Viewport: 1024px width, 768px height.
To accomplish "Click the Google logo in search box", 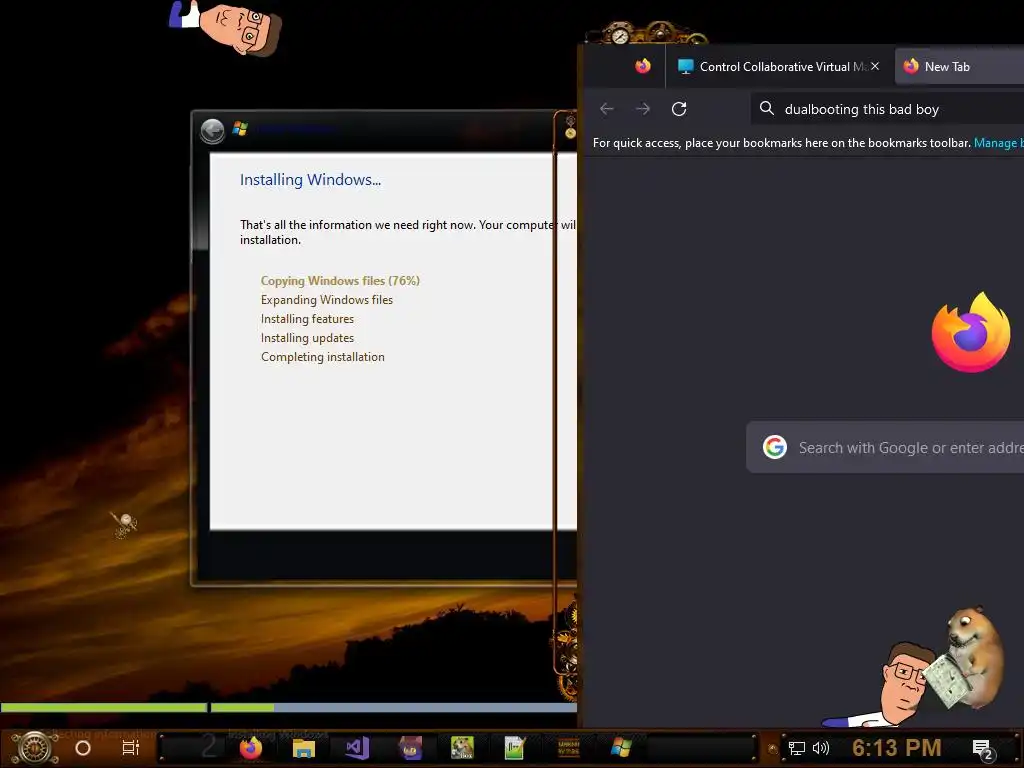I will coord(775,447).
